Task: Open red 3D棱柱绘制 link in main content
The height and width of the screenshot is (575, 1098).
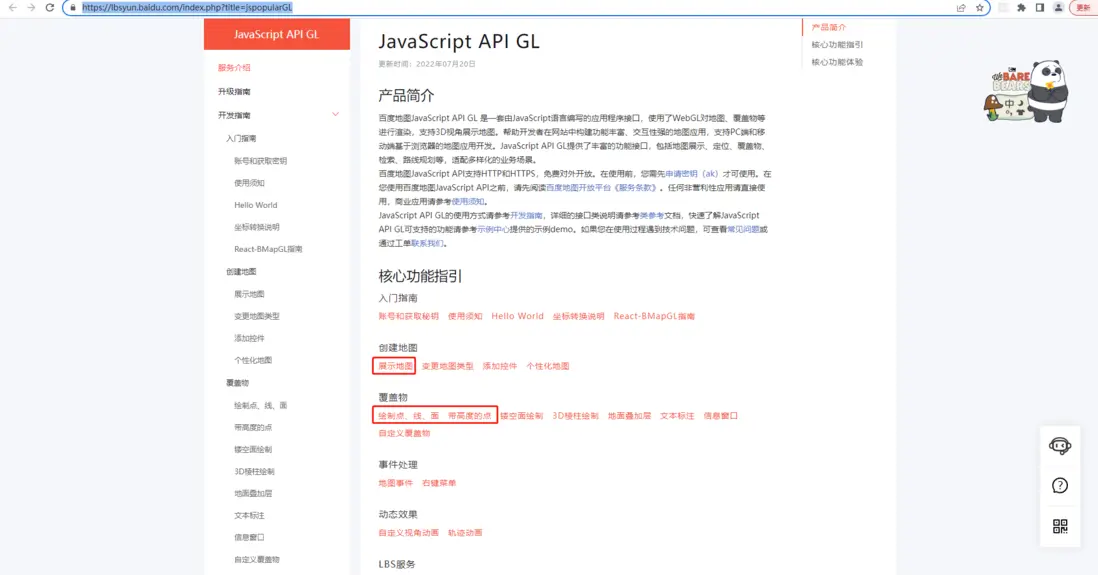Action: tap(576, 416)
